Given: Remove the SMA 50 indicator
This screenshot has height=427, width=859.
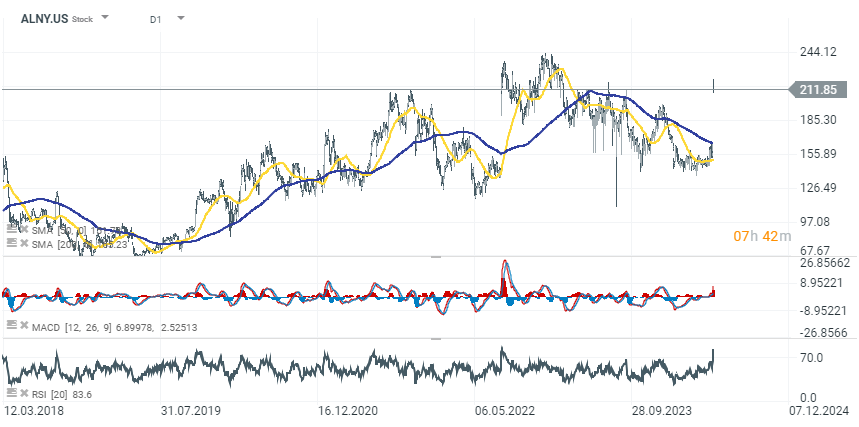Looking at the screenshot, I should [x=24, y=229].
